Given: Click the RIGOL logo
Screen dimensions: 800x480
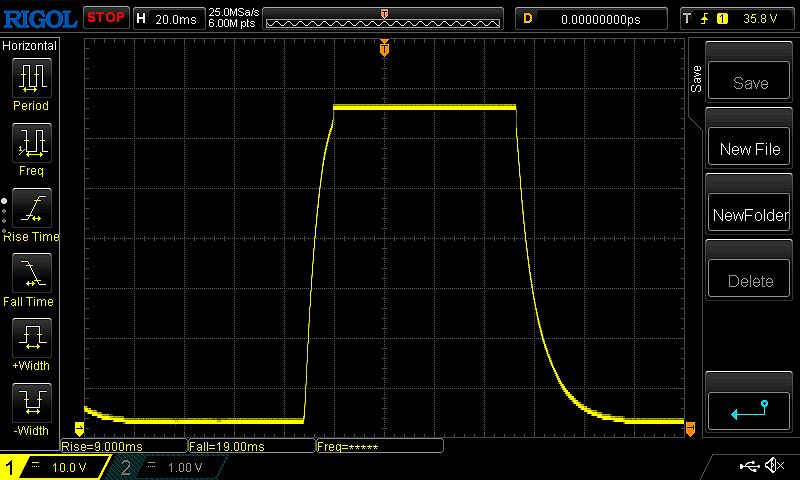Looking at the screenshot, I should (x=40, y=19).
